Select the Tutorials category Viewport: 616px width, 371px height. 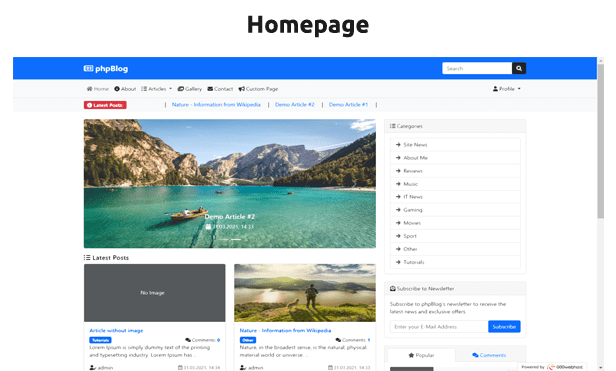click(455, 262)
